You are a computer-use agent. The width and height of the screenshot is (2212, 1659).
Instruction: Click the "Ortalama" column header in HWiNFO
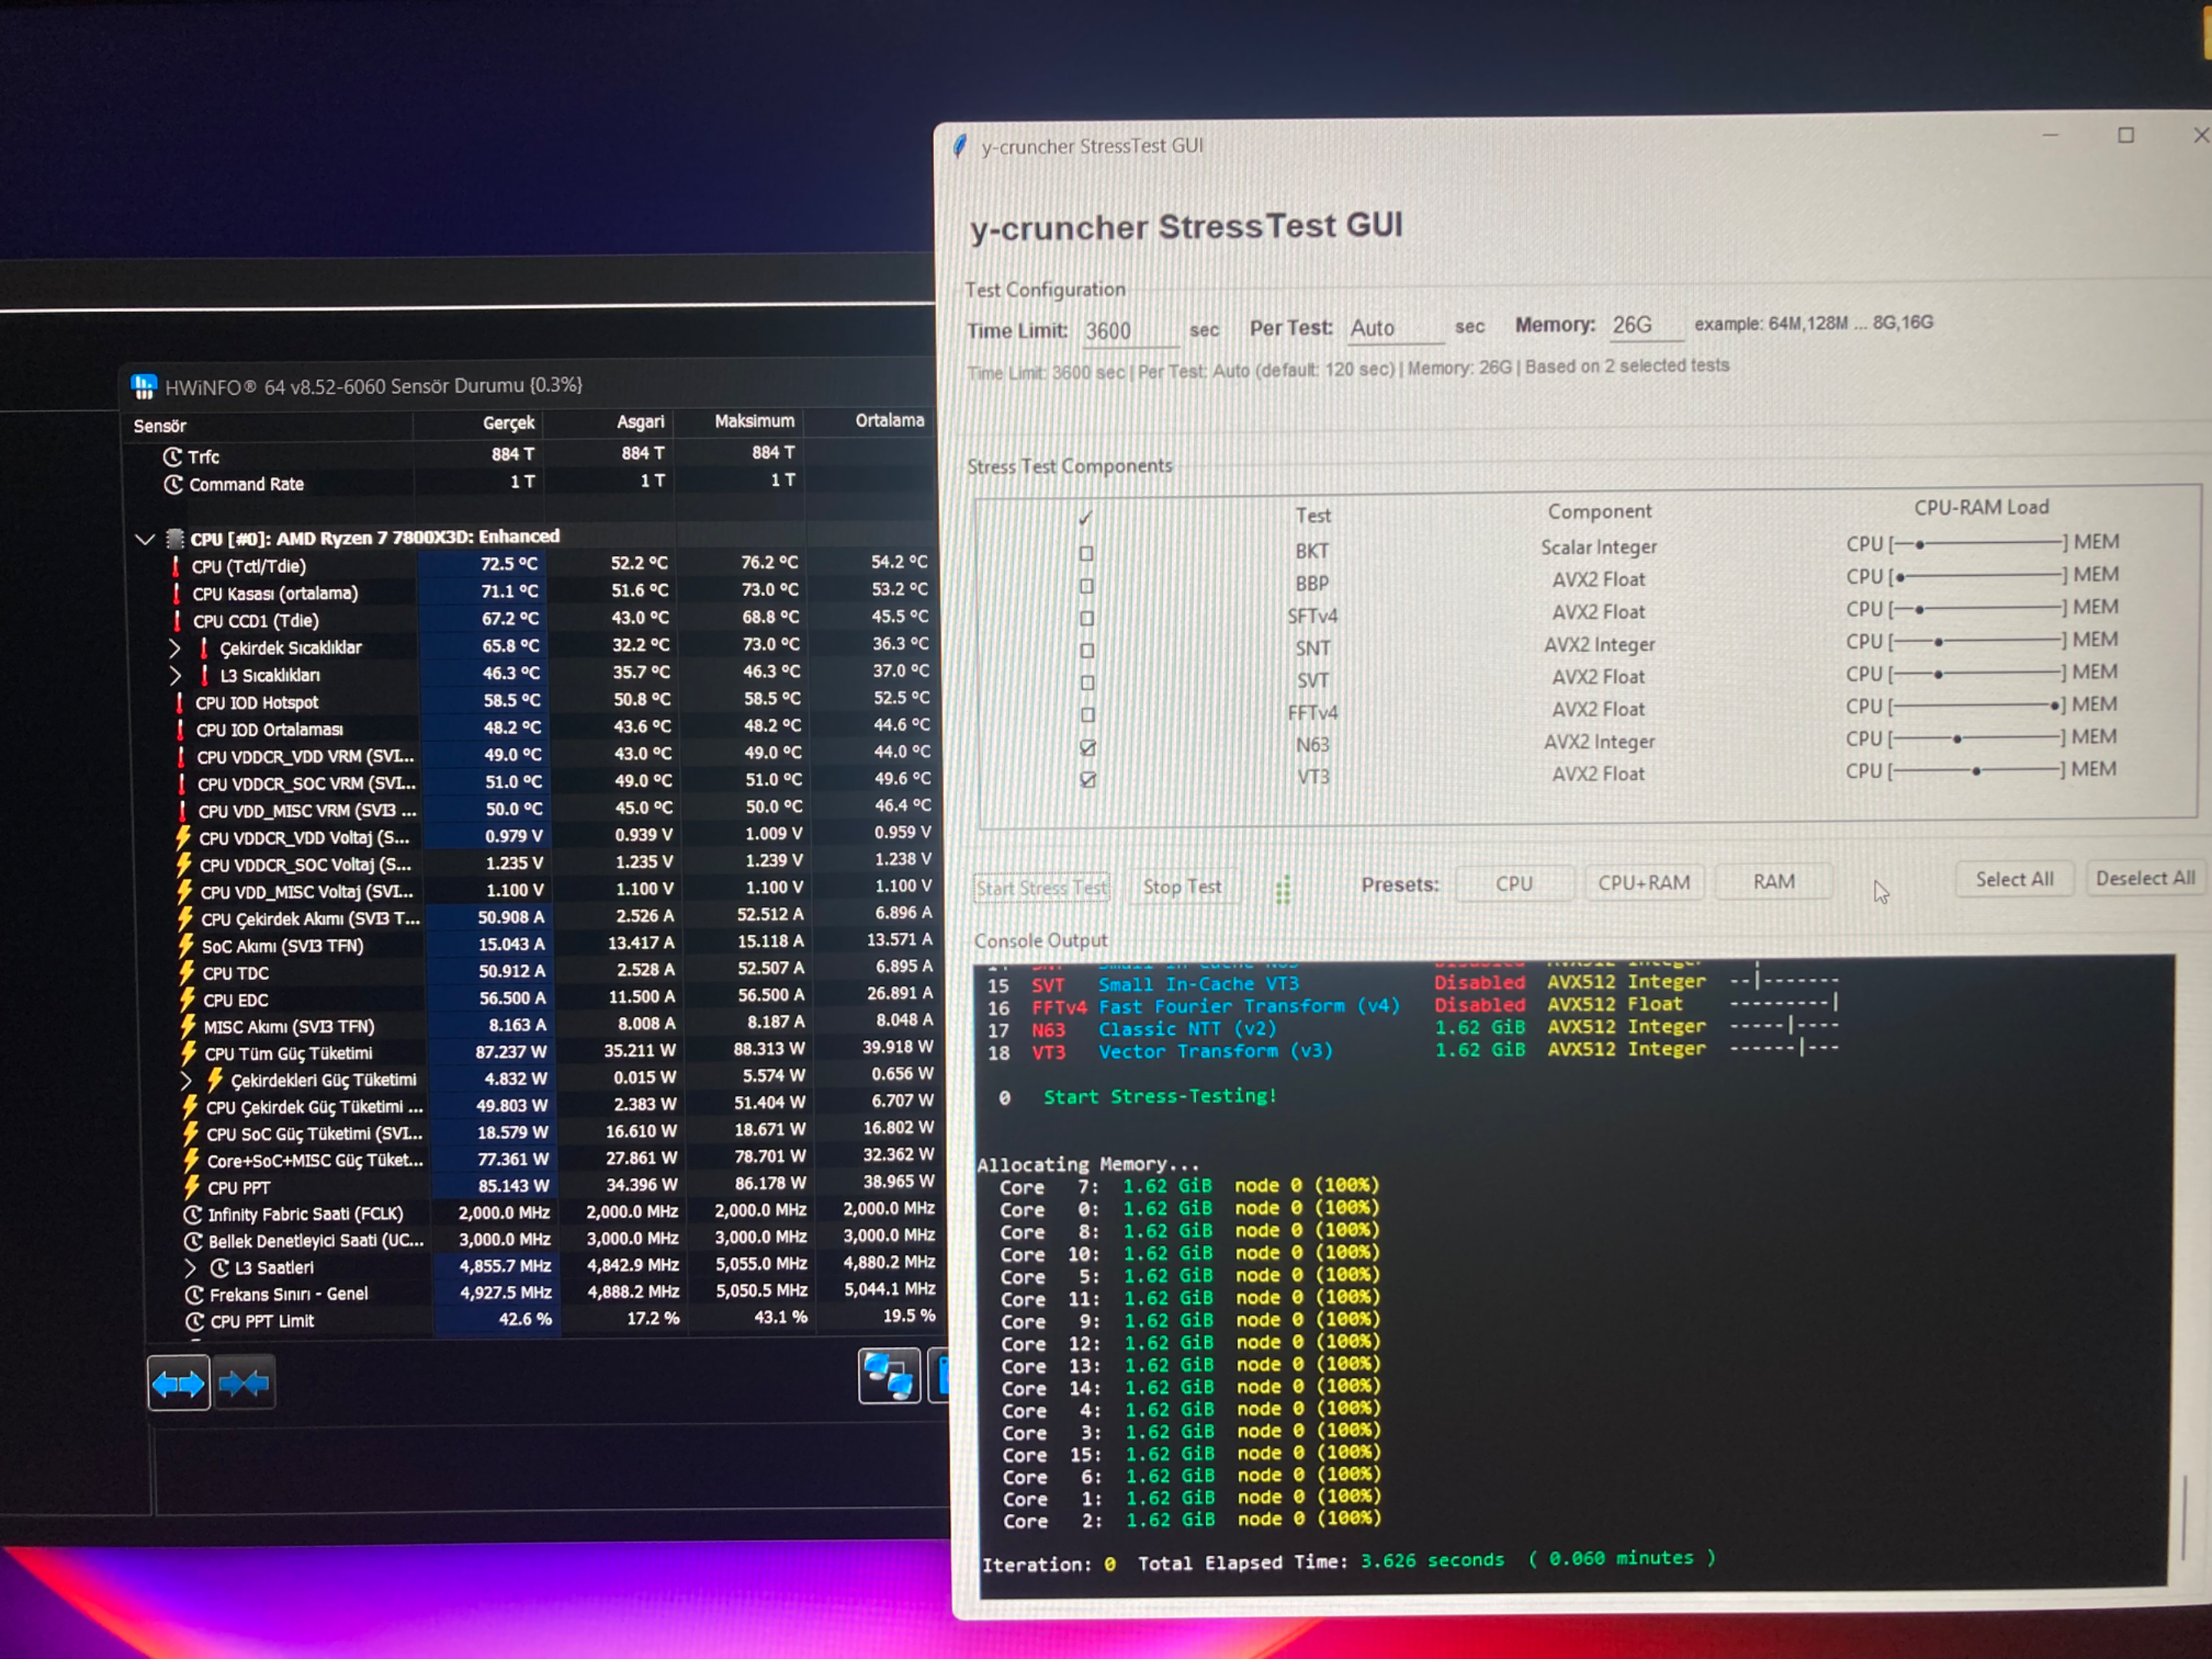(x=889, y=420)
